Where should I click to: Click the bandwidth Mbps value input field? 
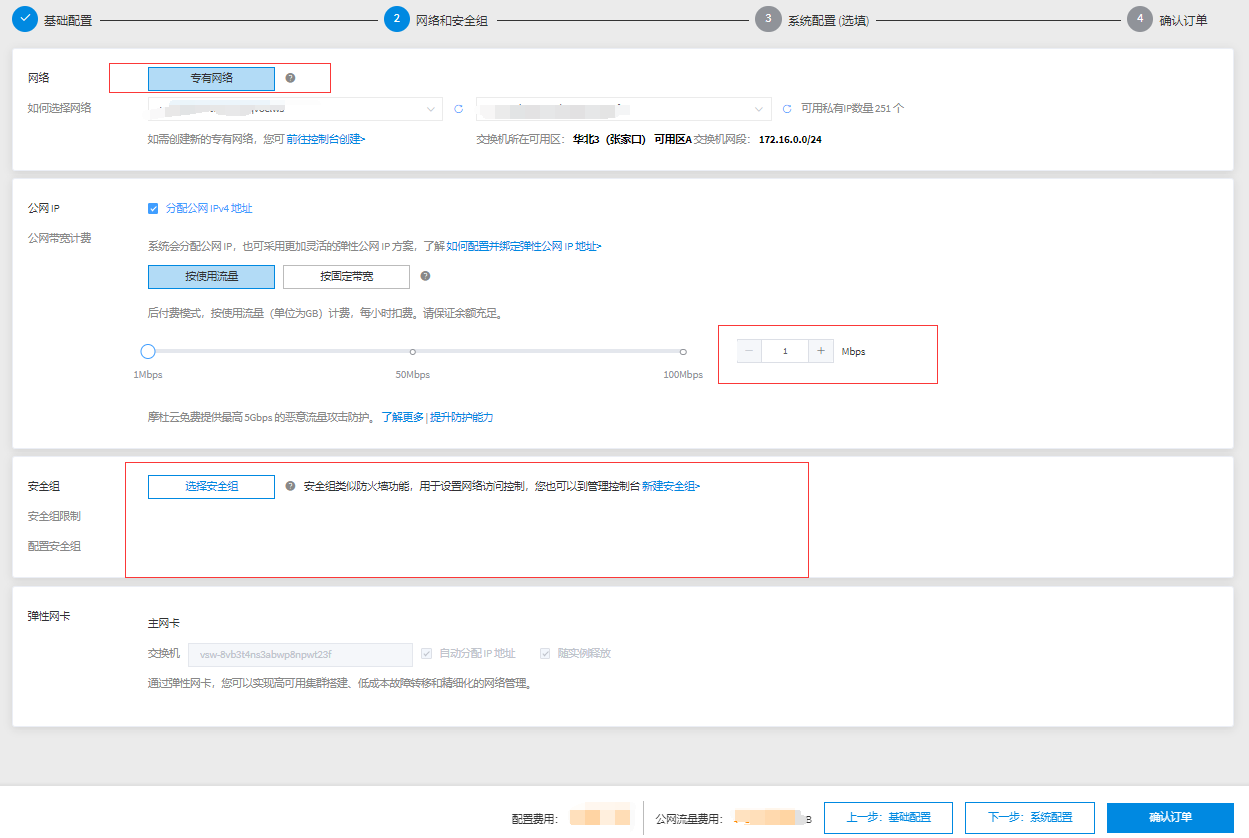[785, 351]
